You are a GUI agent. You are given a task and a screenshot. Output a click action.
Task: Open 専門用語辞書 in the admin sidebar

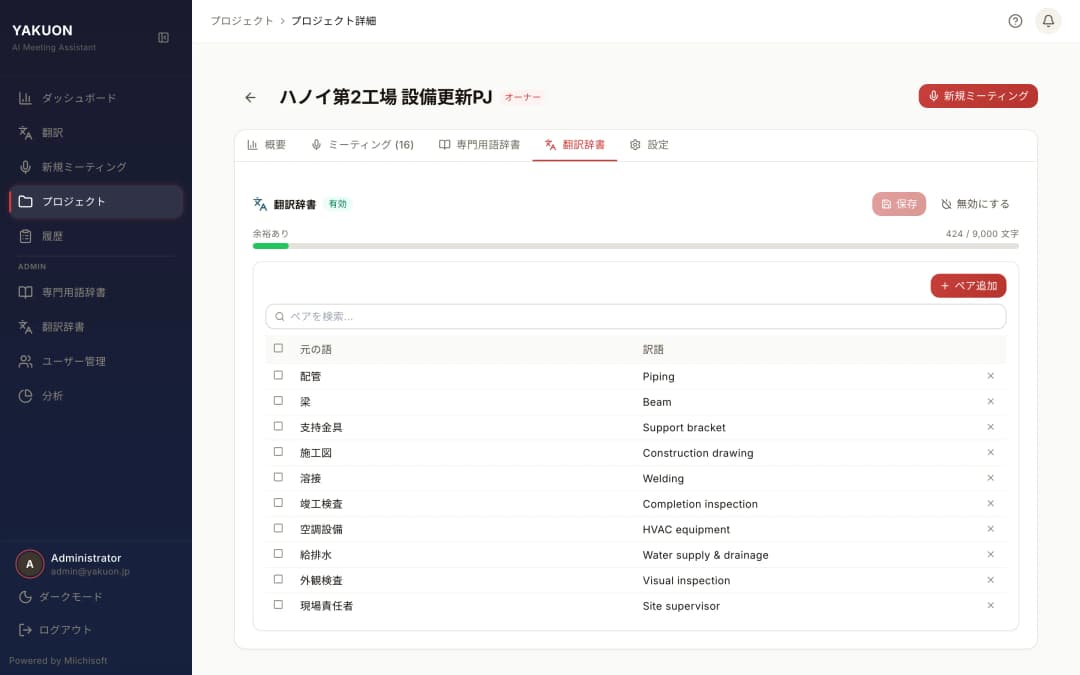click(x=96, y=292)
